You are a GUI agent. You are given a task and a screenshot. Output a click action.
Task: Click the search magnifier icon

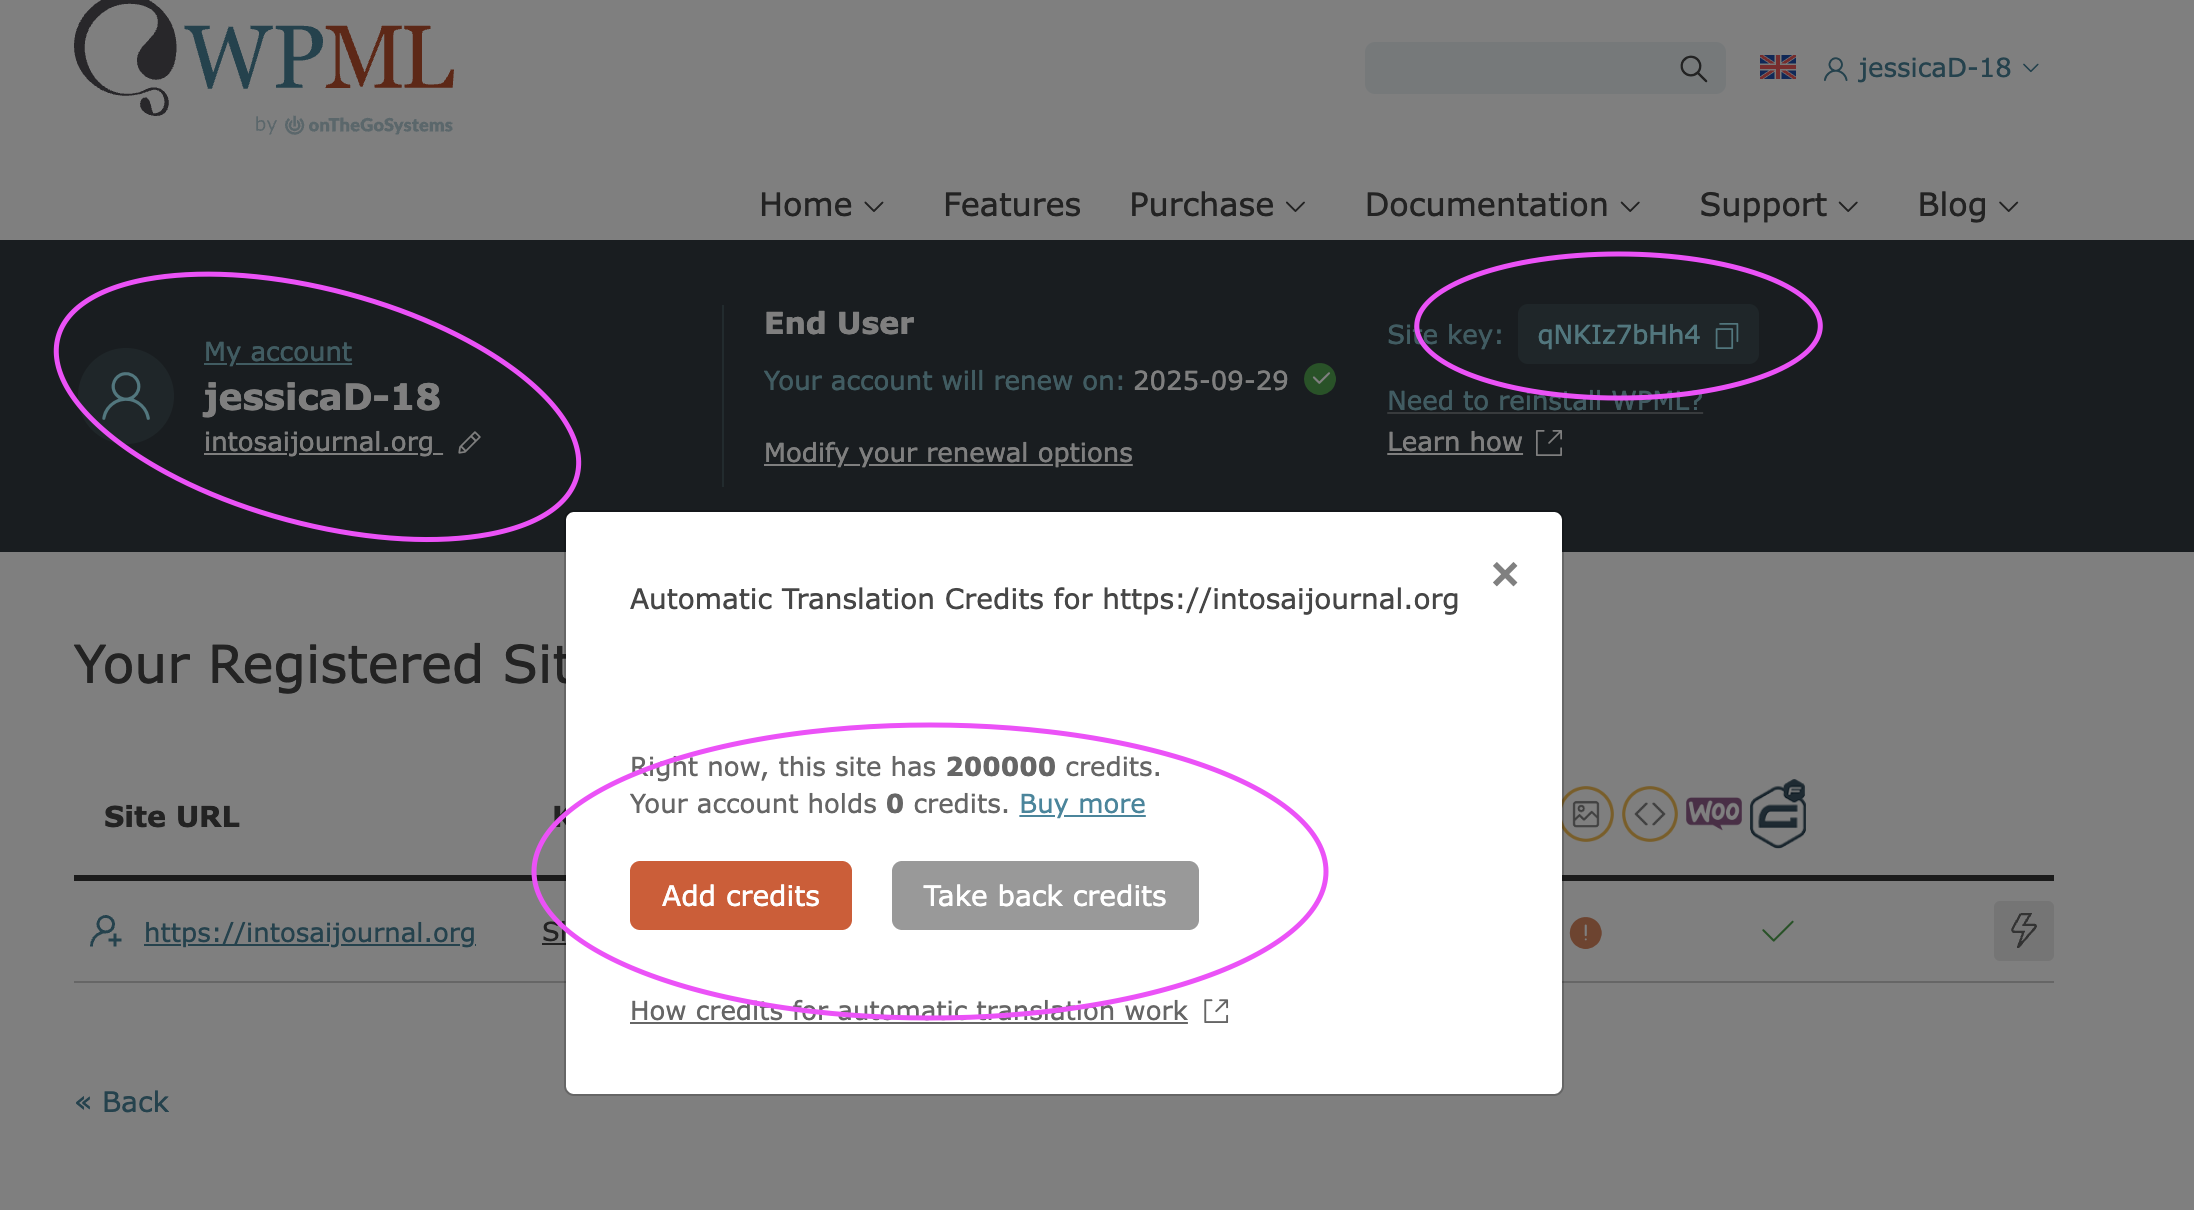(x=1692, y=69)
